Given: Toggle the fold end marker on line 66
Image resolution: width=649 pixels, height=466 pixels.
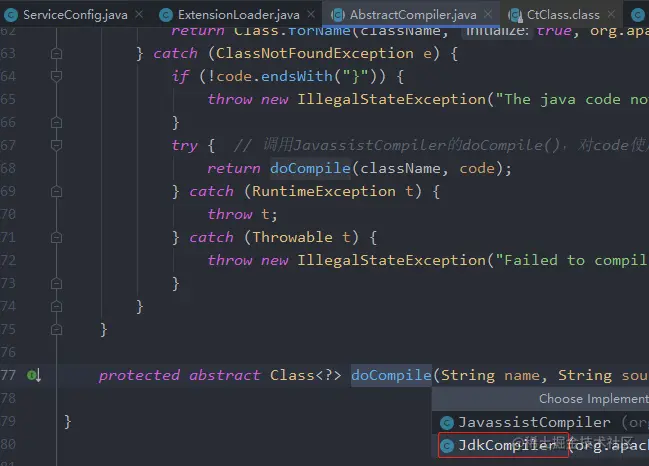Looking at the screenshot, I should click(x=56, y=123).
